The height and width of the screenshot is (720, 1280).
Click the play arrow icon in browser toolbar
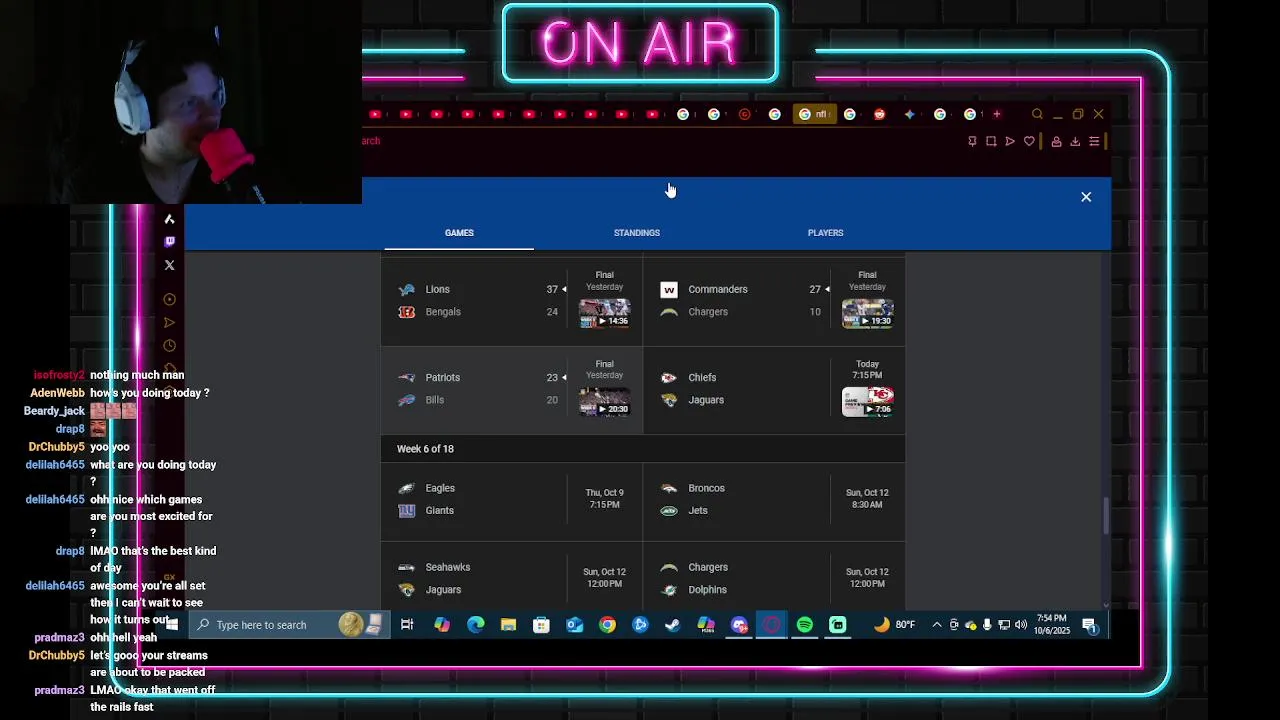tap(1010, 142)
